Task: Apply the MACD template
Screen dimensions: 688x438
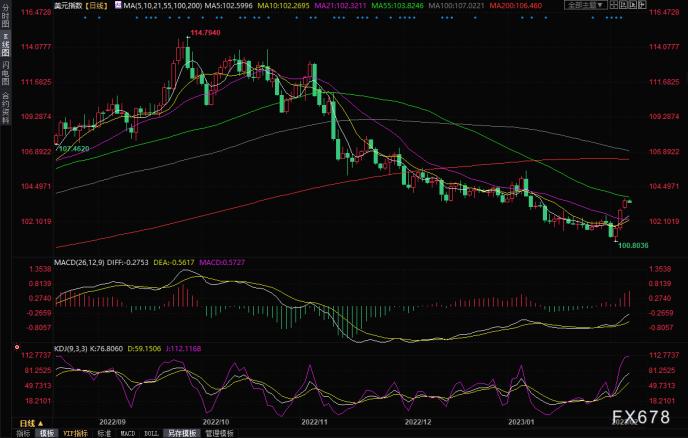Action: pyautogui.click(x=128, y=433)
